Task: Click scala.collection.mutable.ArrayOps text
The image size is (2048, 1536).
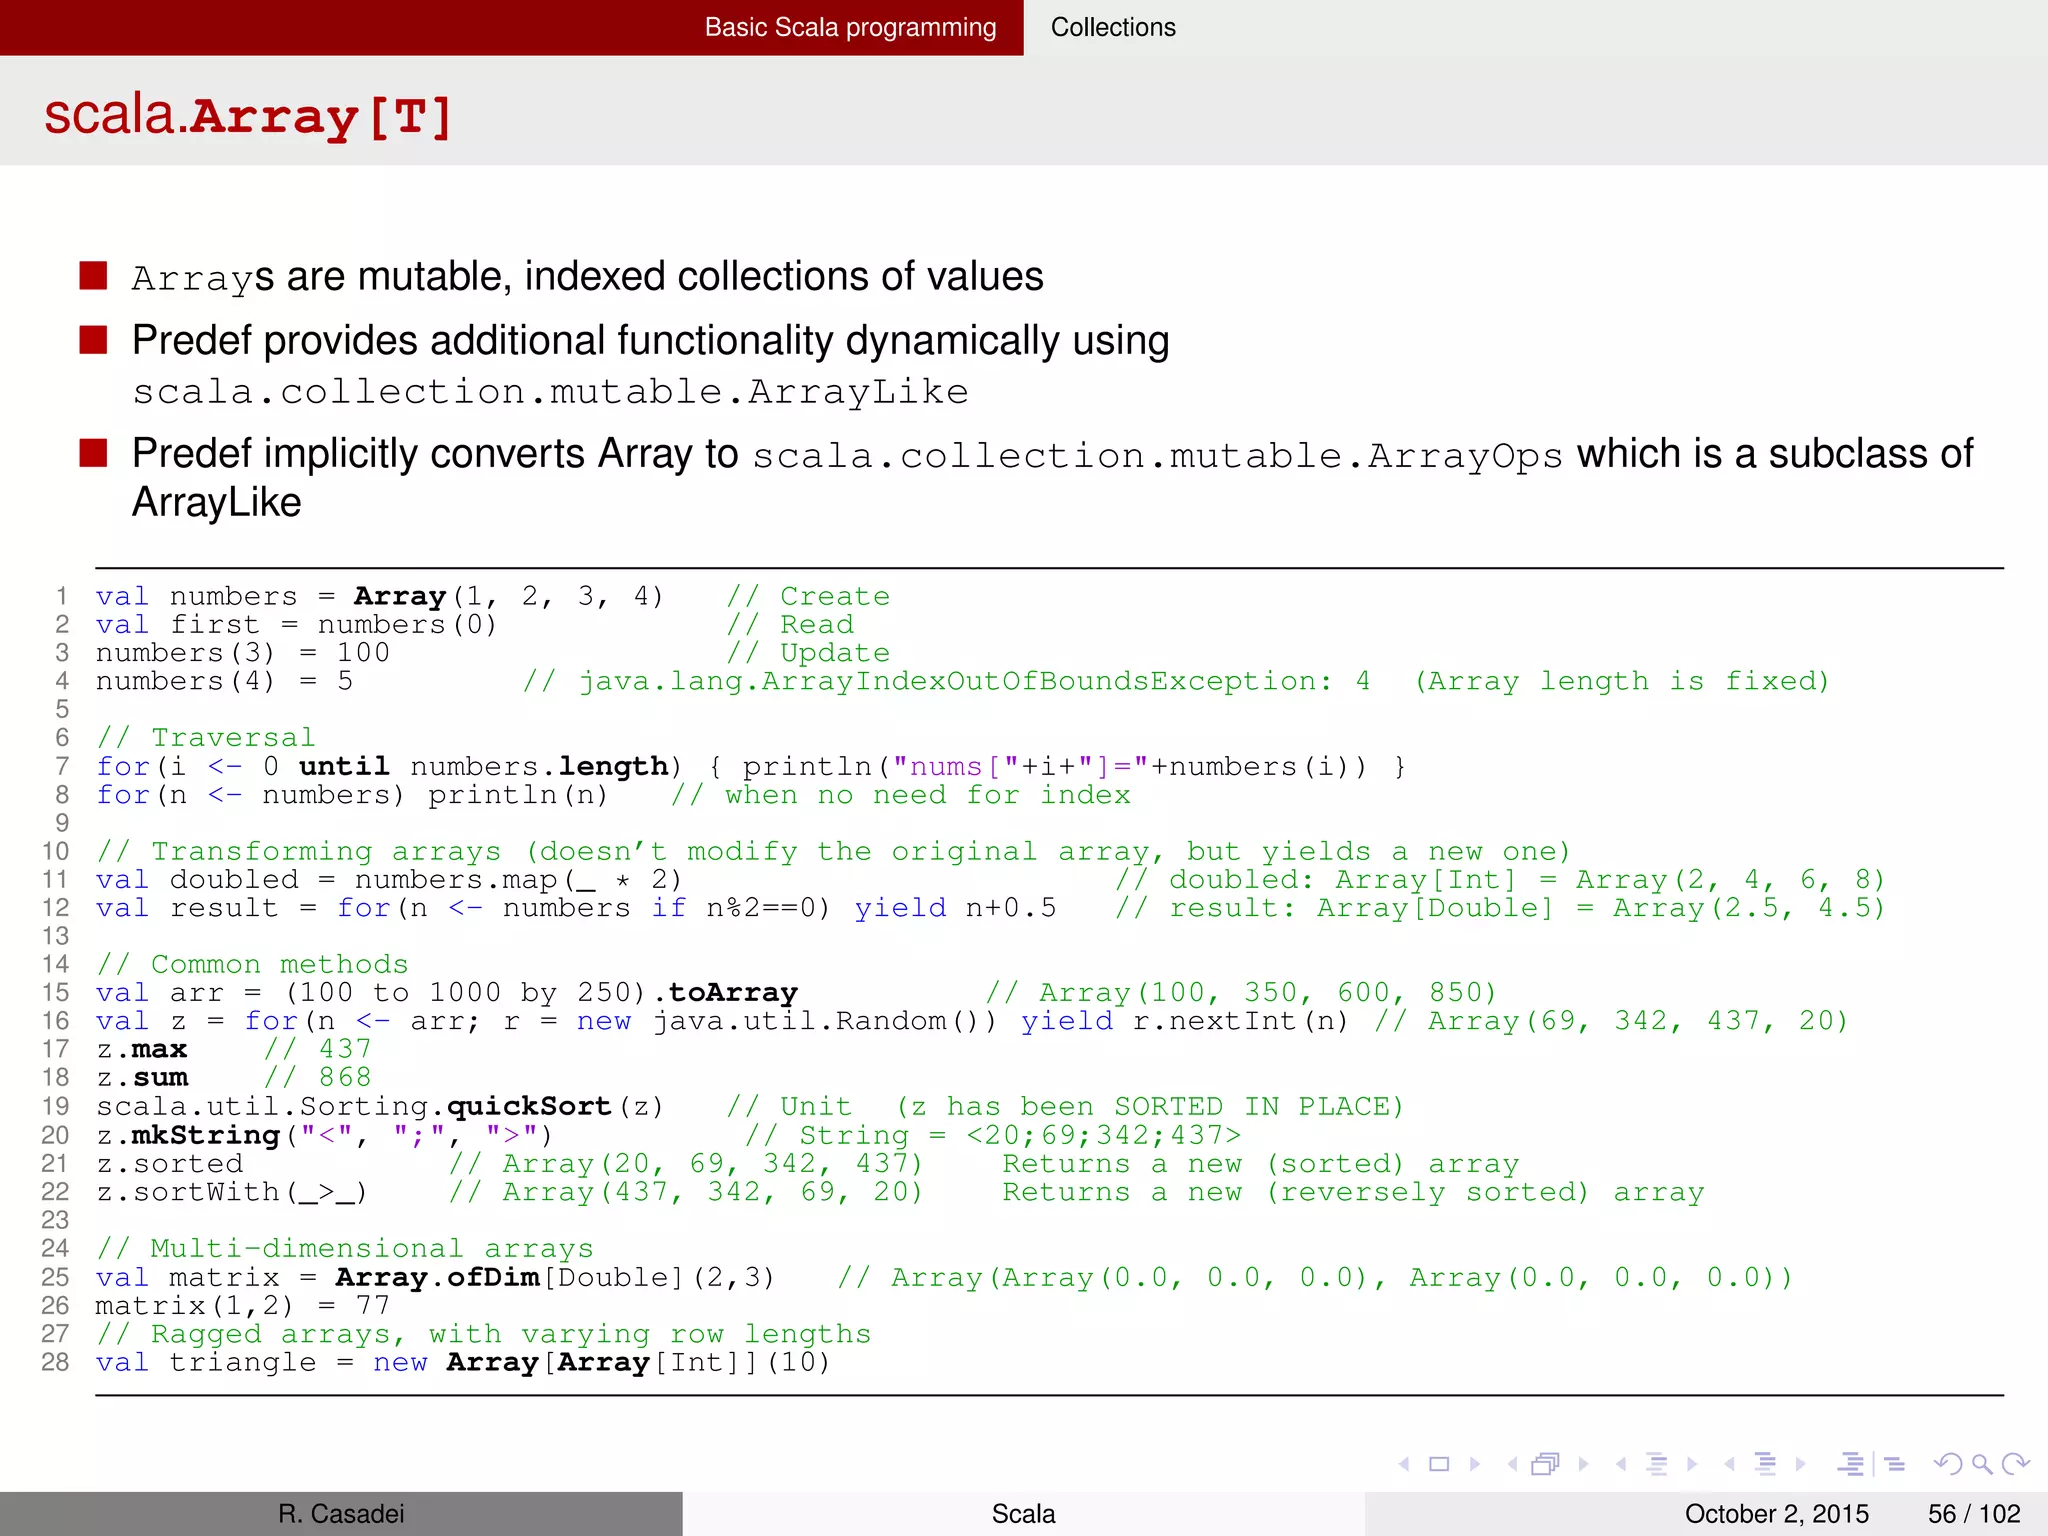Action: [x=1158, y=456]
